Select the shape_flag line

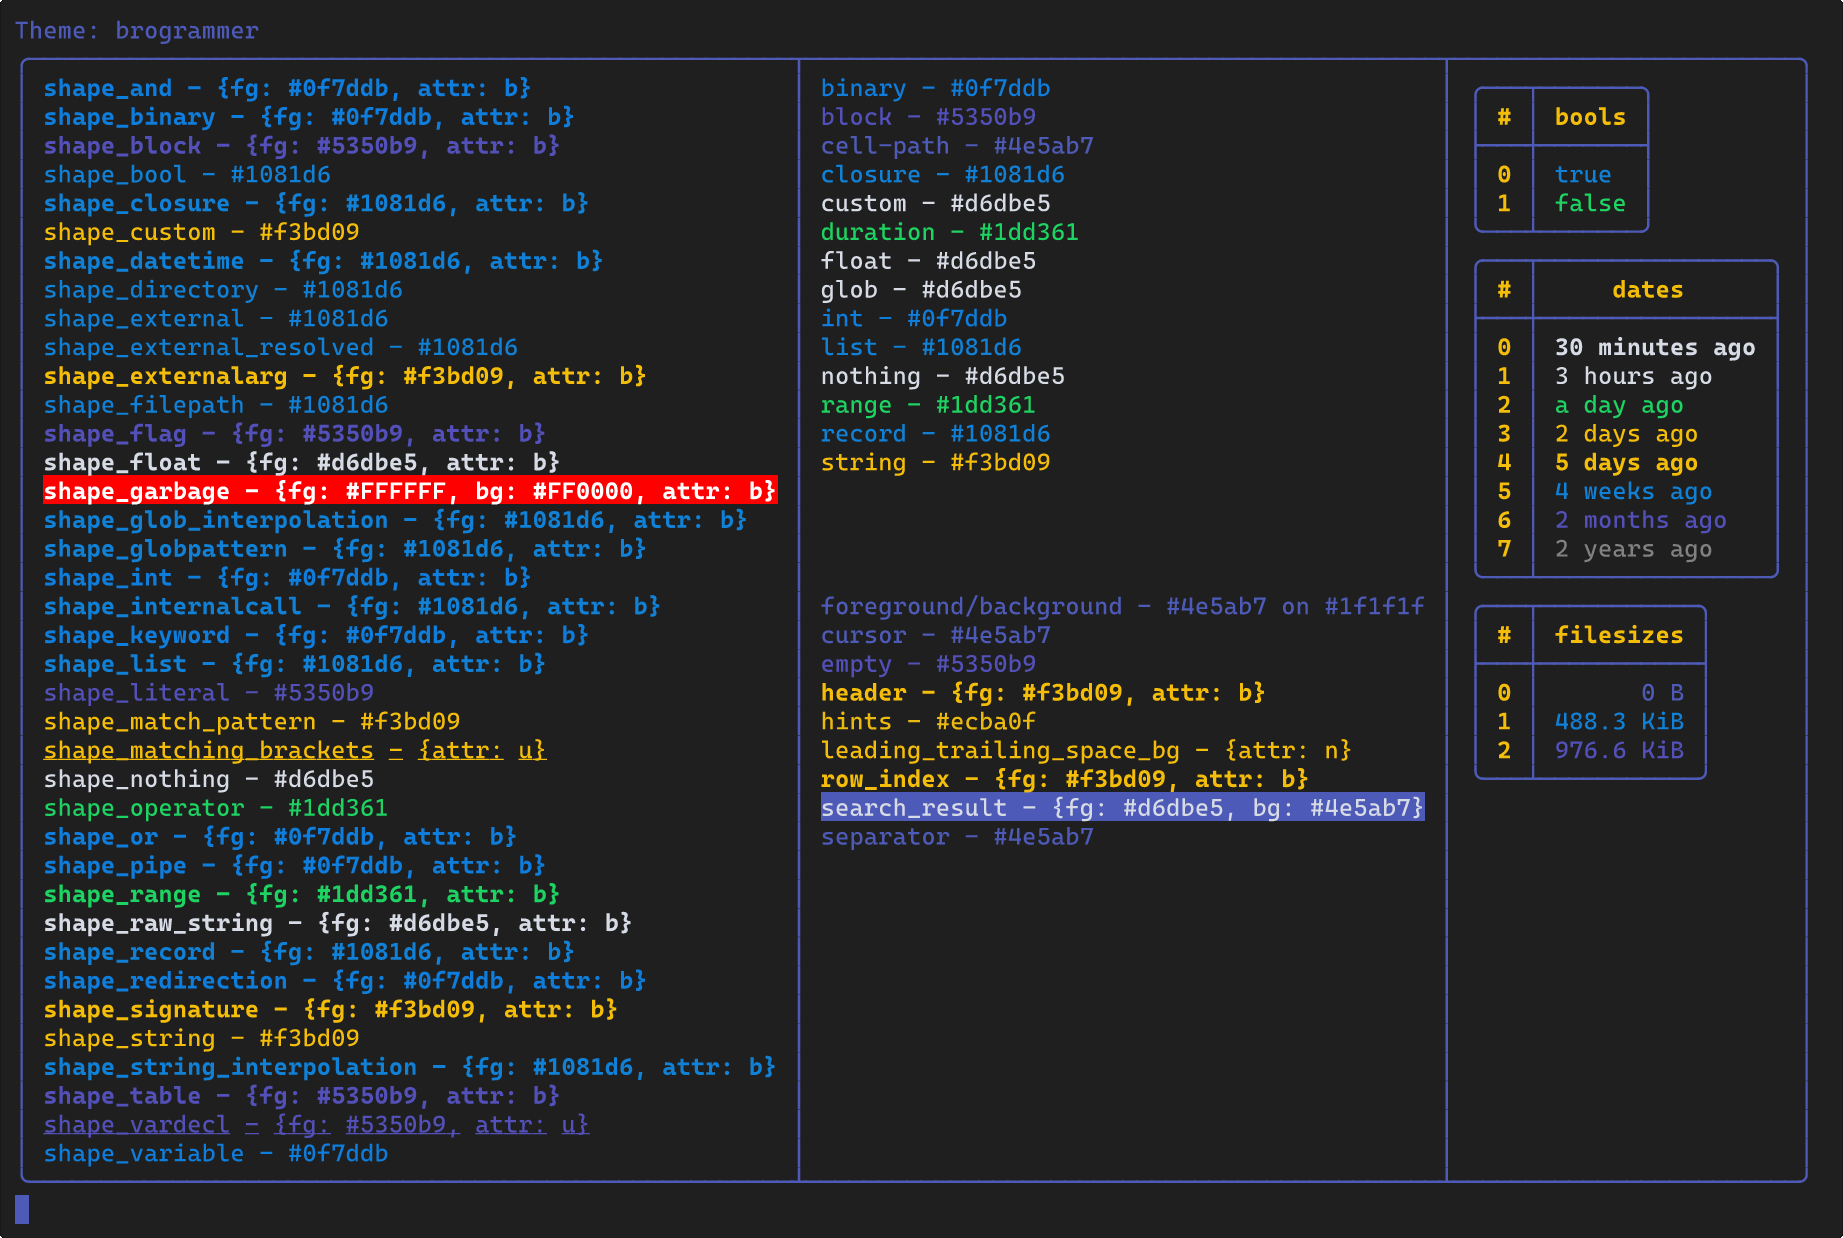point(294,434)
